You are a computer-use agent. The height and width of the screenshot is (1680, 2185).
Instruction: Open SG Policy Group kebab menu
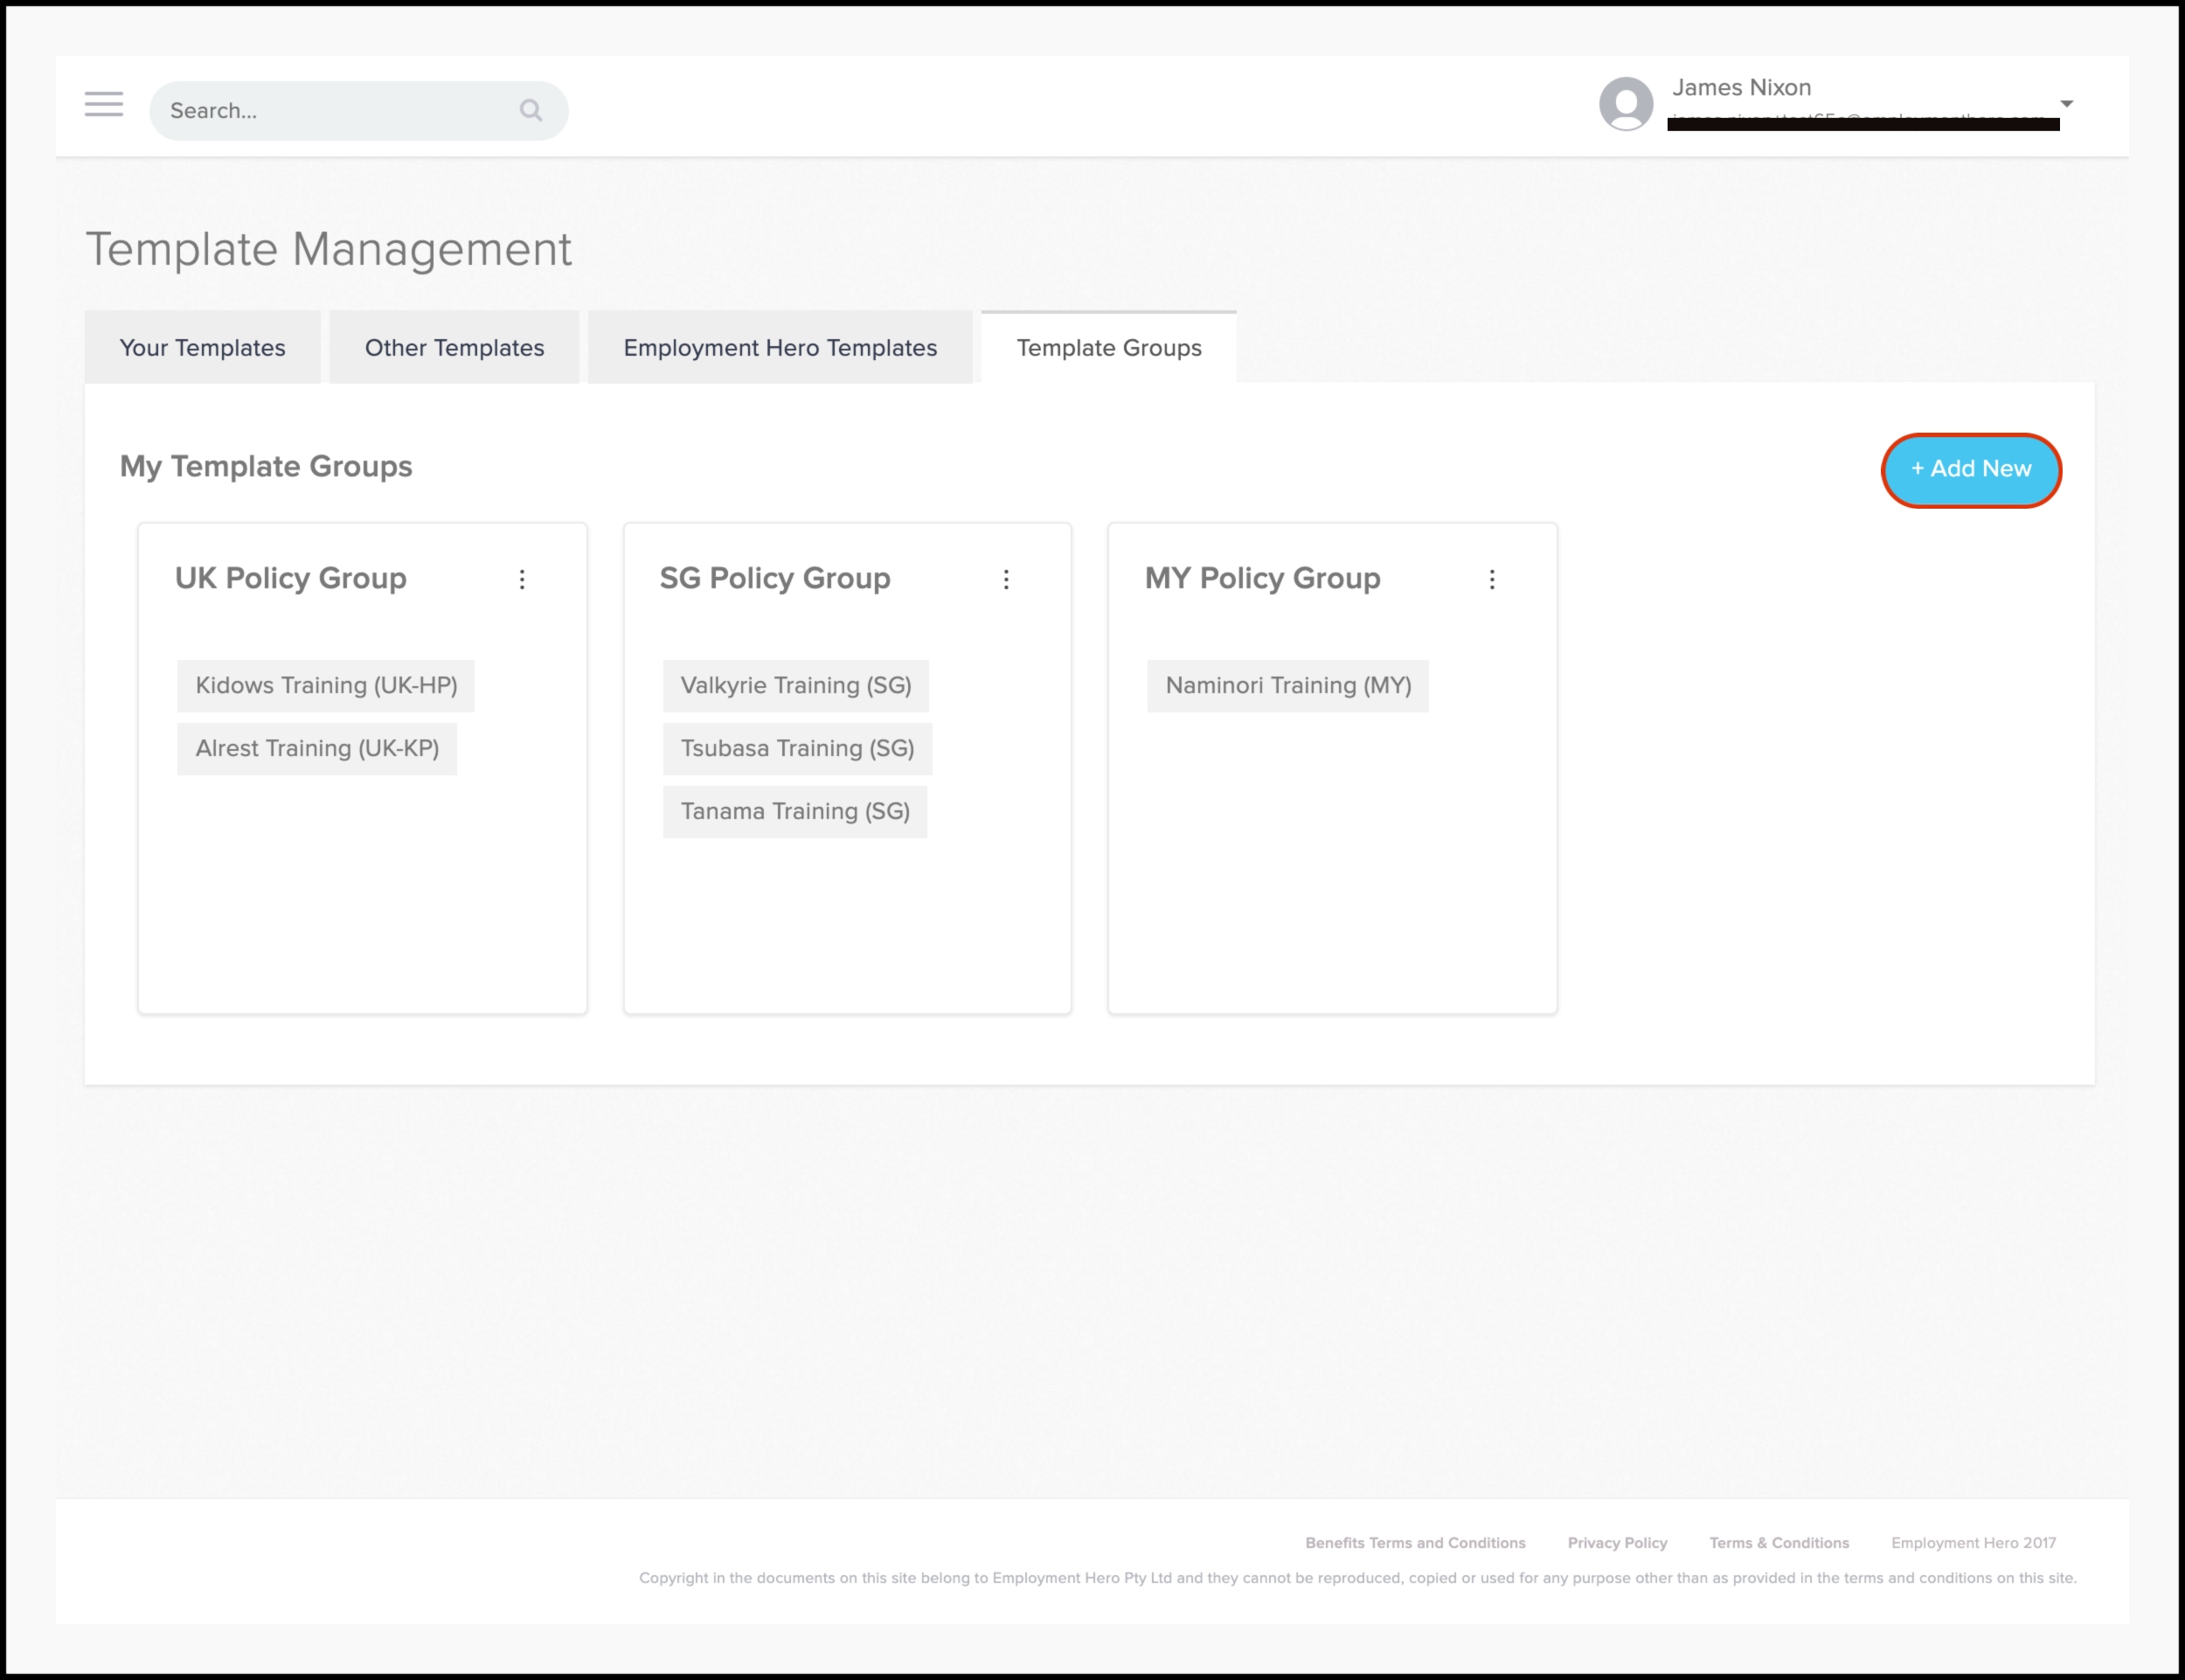(1006, 579)
